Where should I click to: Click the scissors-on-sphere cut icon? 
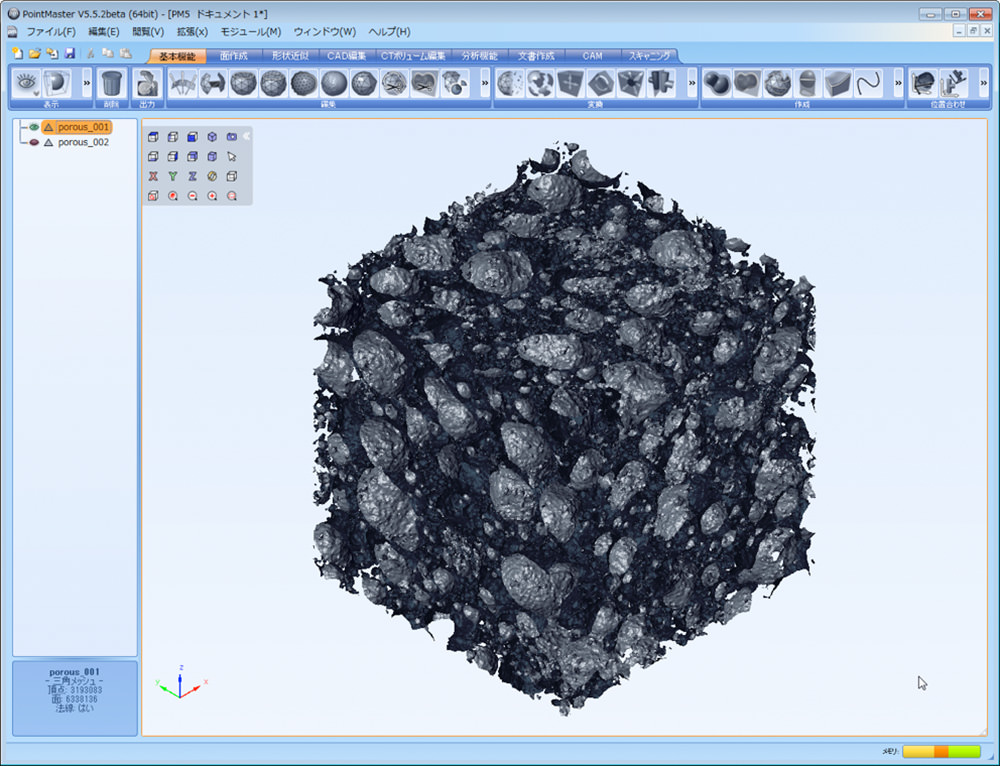394,83
